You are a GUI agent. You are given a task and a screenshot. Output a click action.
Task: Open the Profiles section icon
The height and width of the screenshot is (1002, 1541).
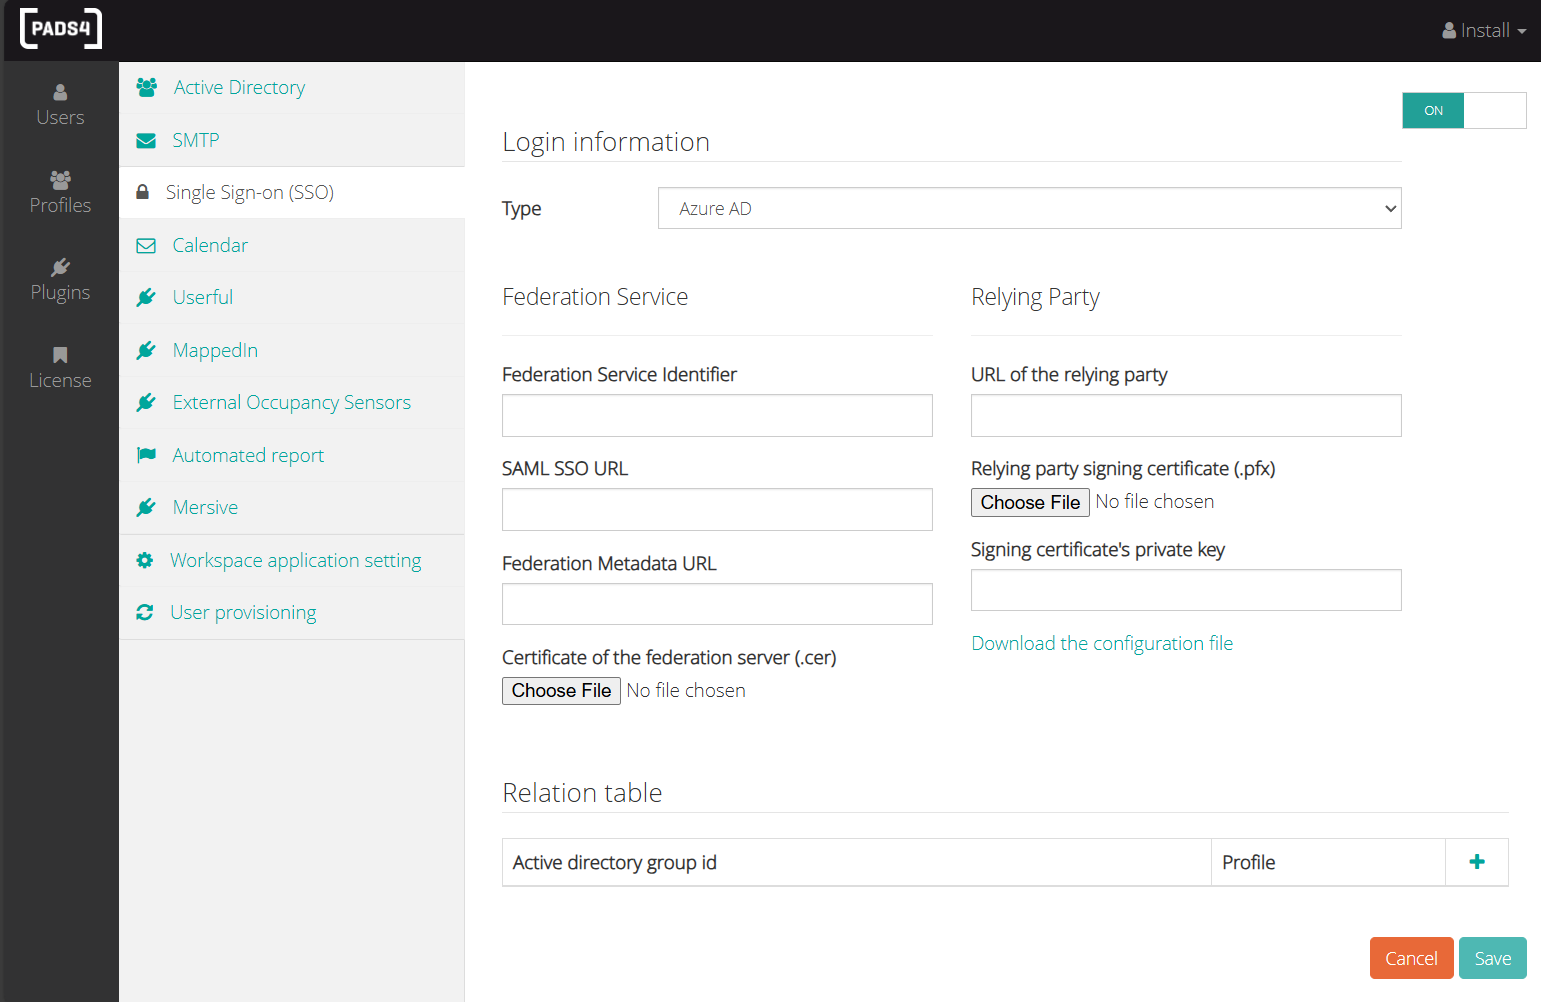click(x=60, y=180)
